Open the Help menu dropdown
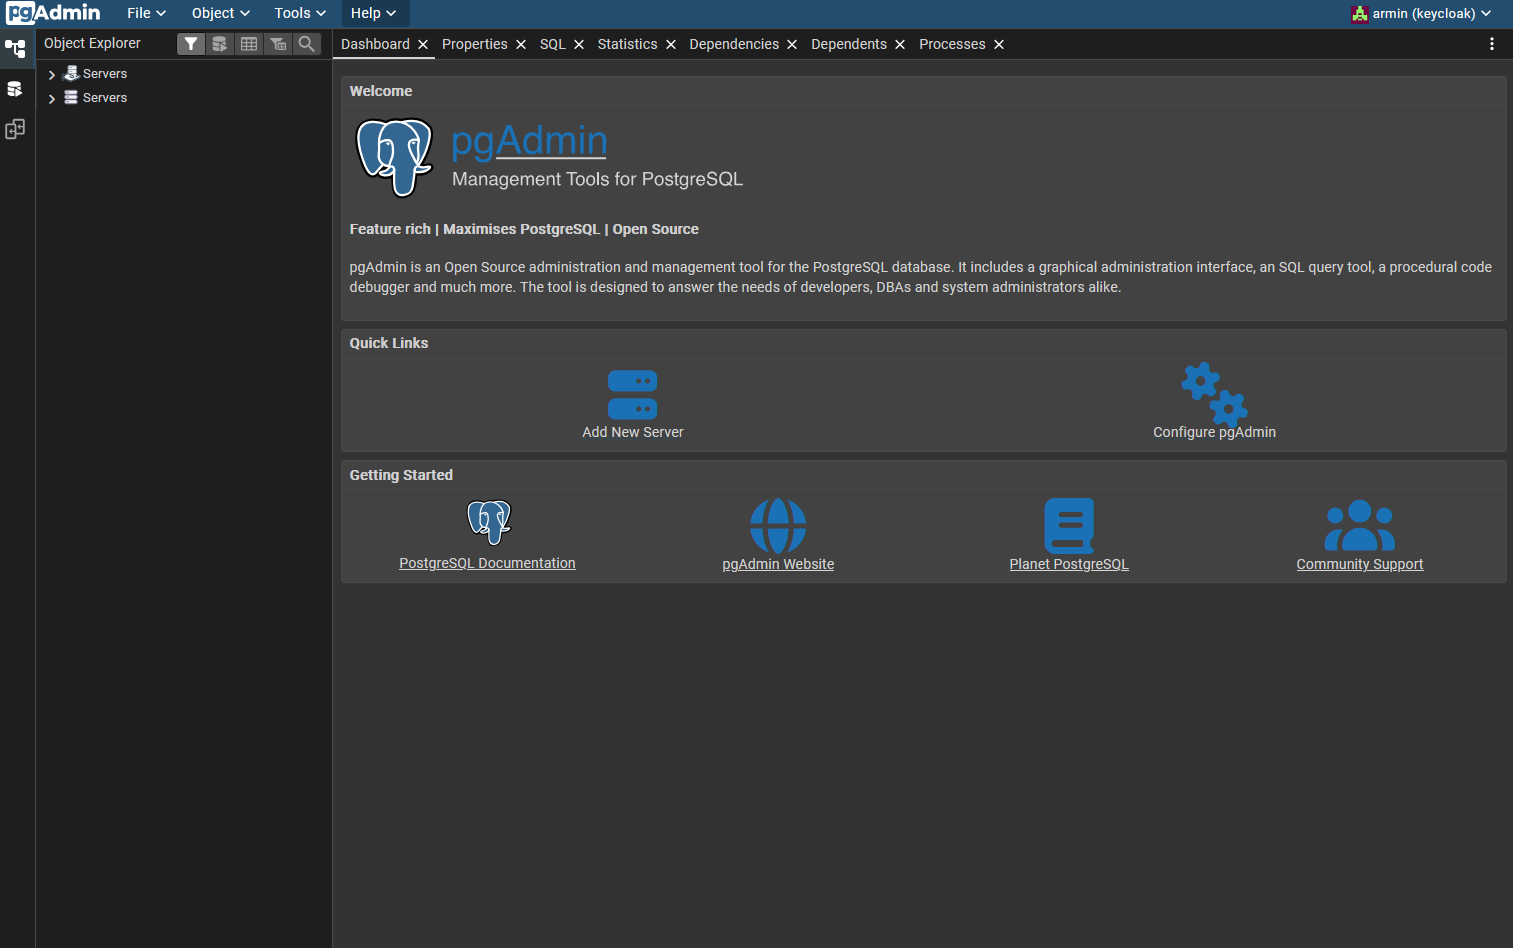 373,13
